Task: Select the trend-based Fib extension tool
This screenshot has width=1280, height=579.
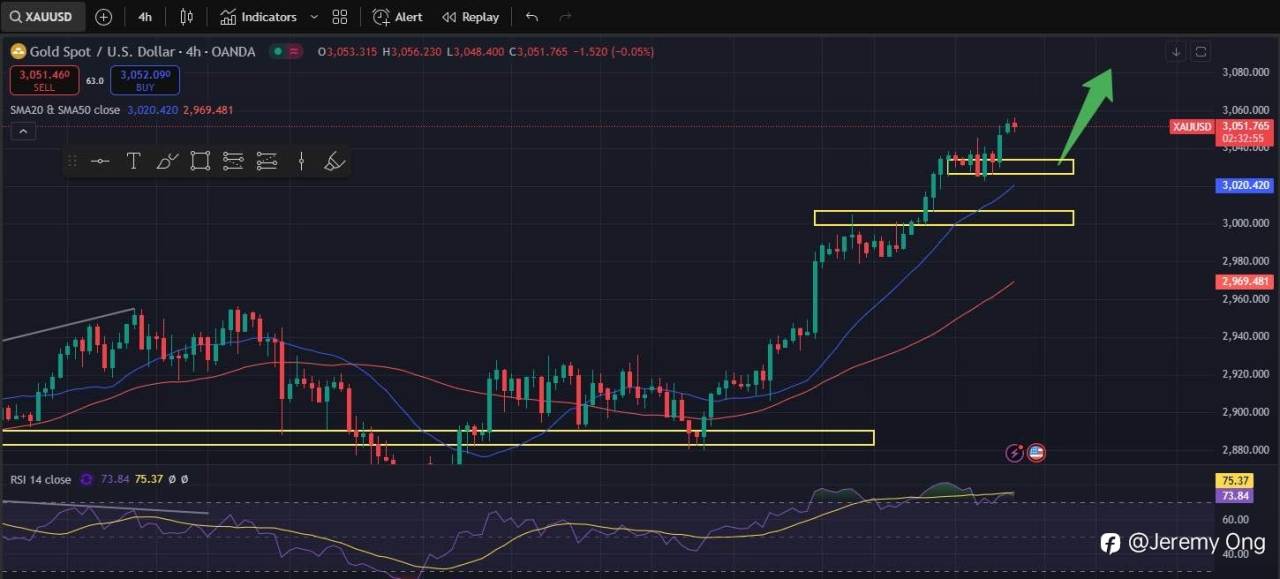Action: (x=266, y=161)
